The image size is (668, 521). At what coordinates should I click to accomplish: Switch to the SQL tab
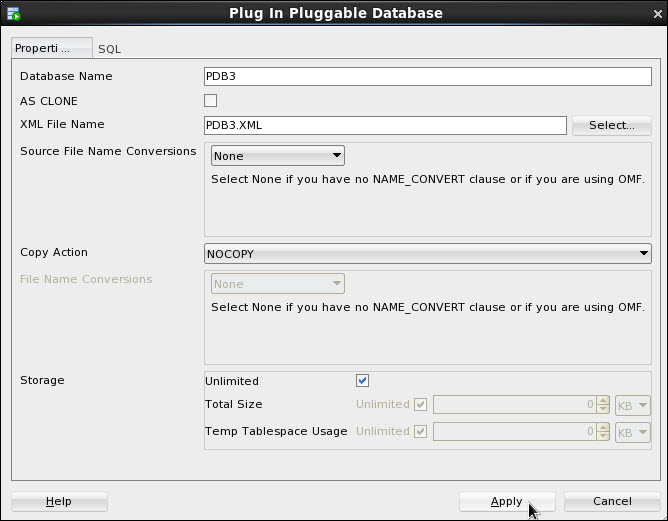[110, 49]
